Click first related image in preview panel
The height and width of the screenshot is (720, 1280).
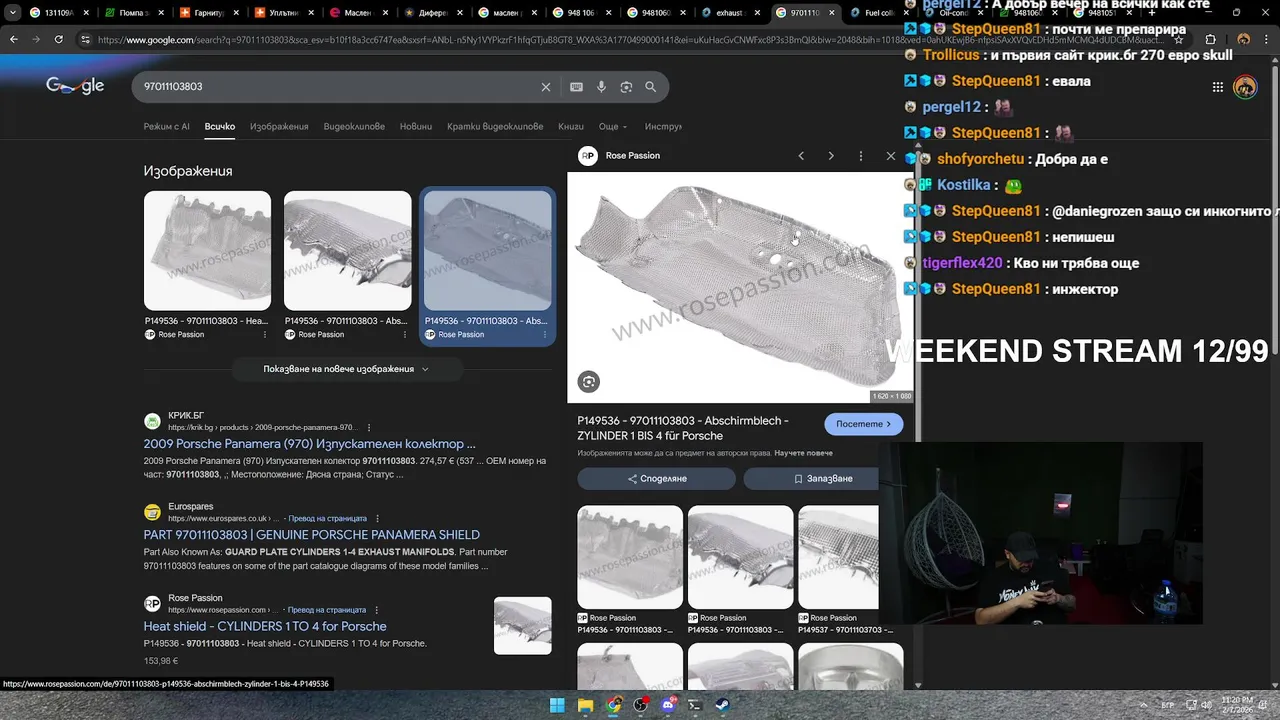pyautogui.click(x=630, y=558)
